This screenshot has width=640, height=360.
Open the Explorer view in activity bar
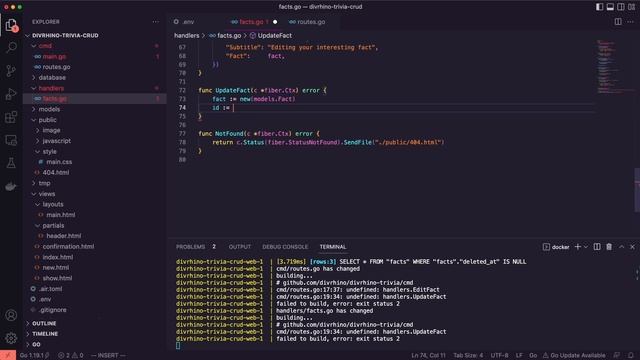[11, 25]
